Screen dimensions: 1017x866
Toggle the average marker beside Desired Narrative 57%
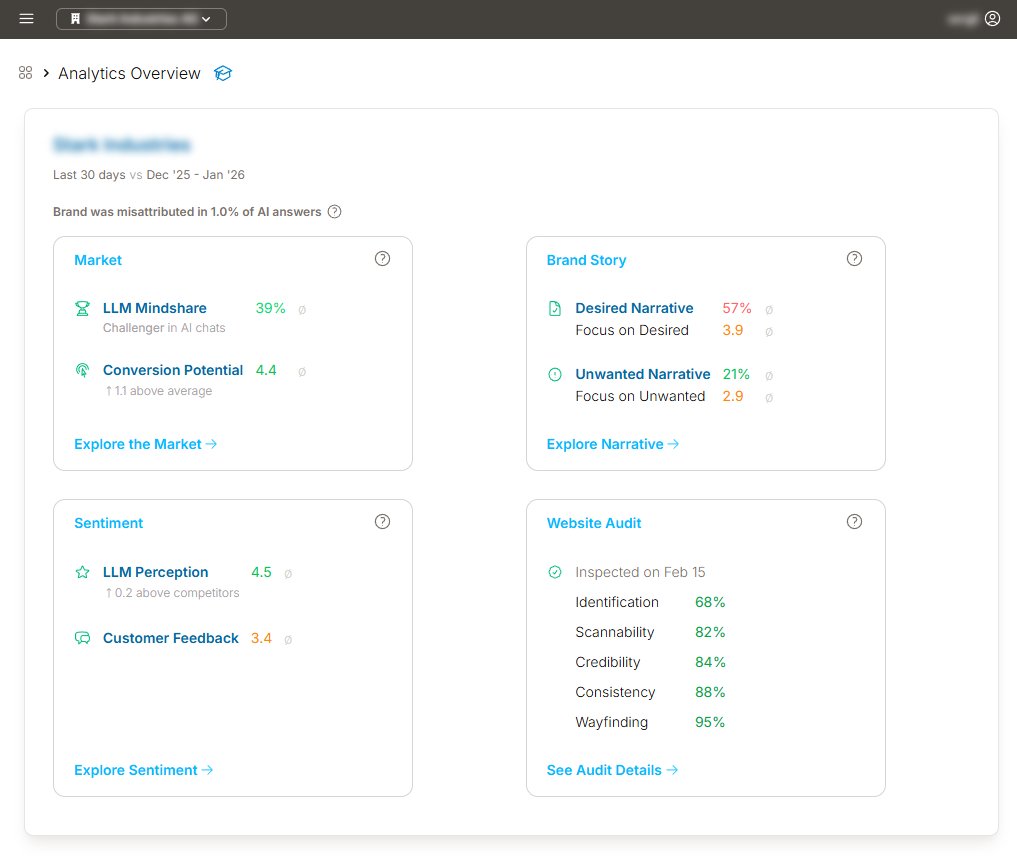[x=768, y=309]
